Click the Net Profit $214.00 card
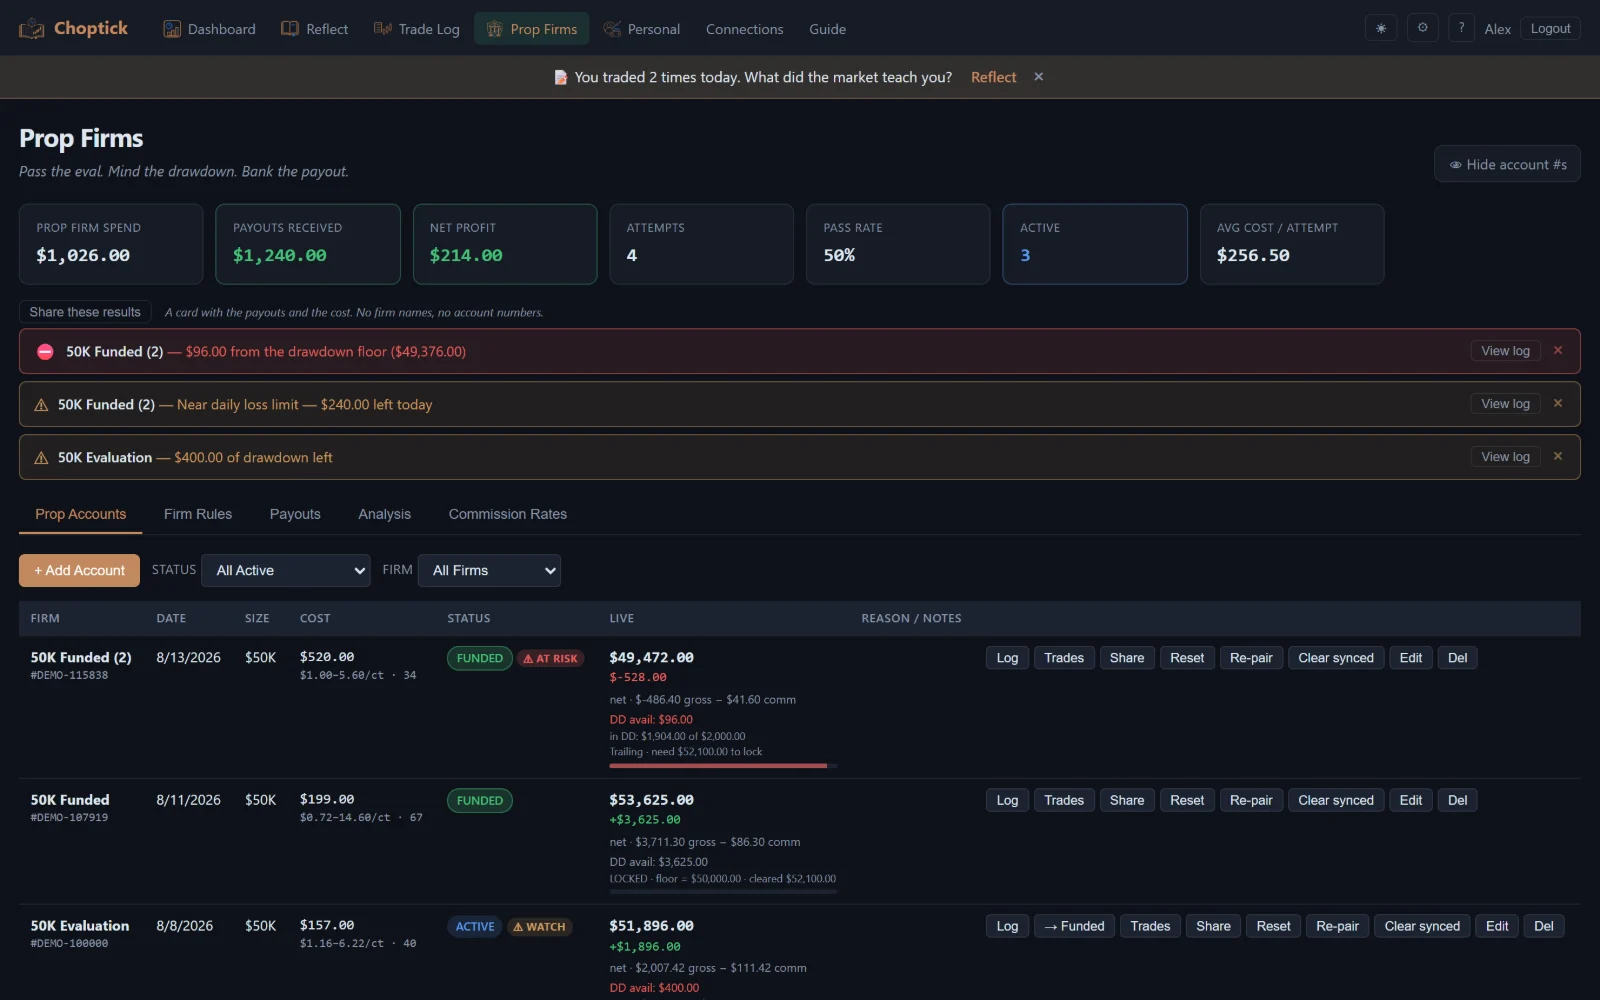This screenshot has height=1000, width=1600. pos(505,244)
